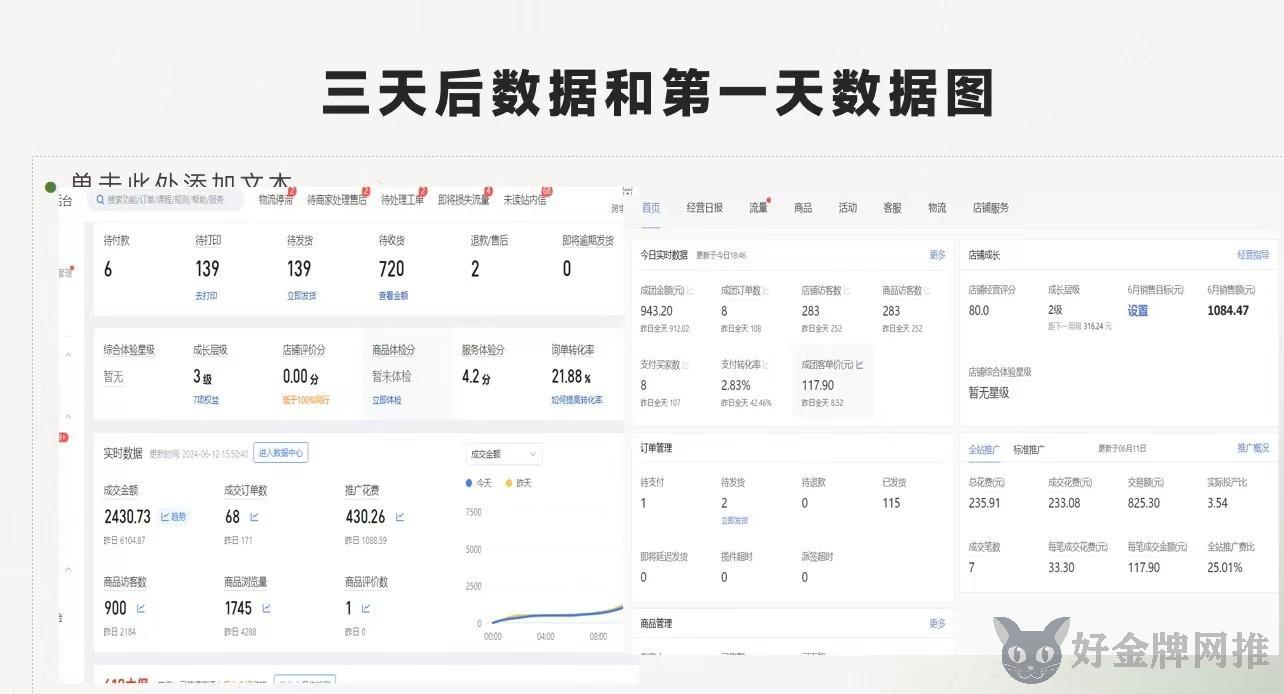
Task: Click the magnifier icon in the search box
Action: pos(100,200)
